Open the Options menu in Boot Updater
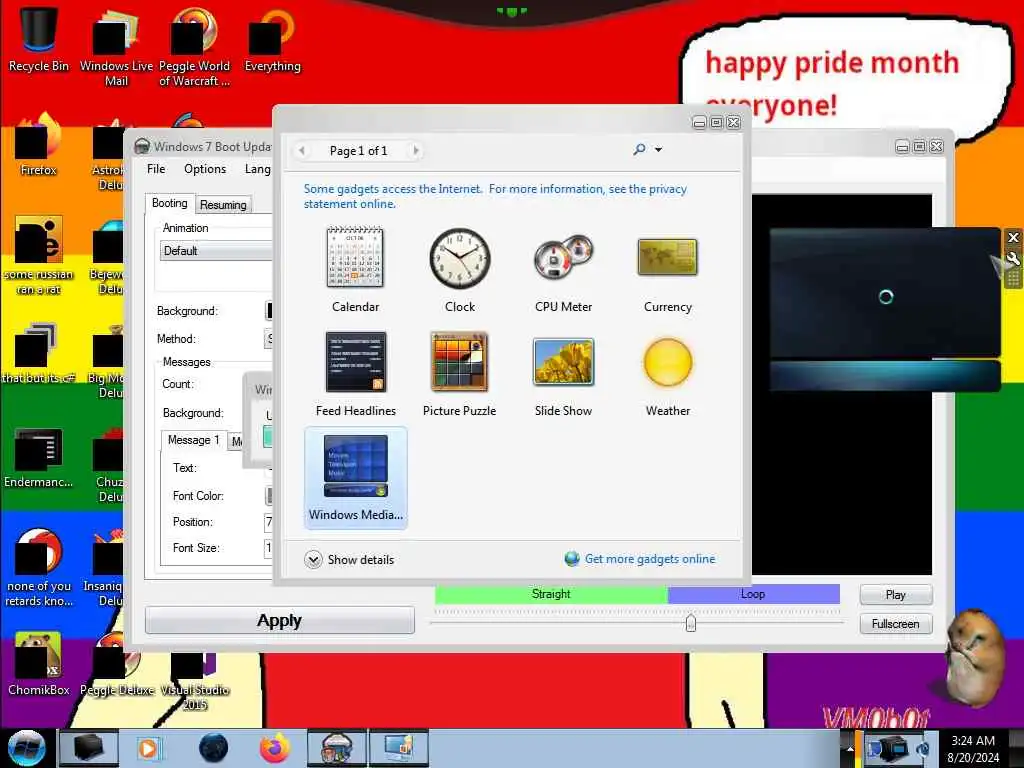Viewport: 1024px width, 768px height. click(x=205, y=169)
